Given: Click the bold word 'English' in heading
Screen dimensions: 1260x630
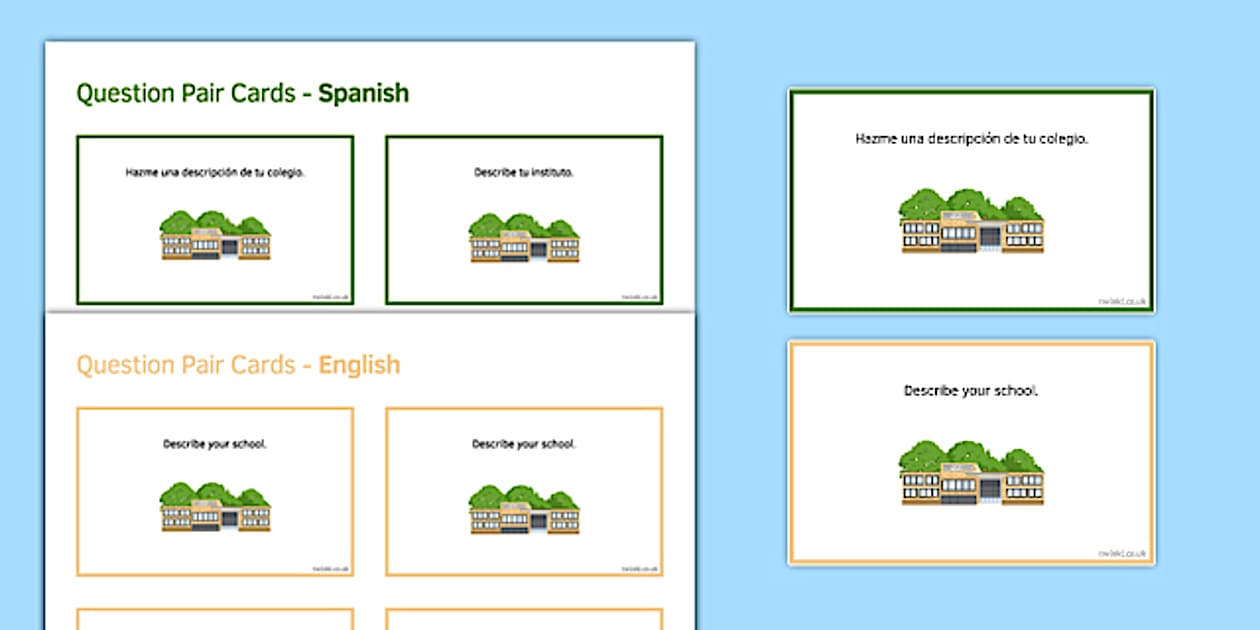Looking at the screenshot, I should point(359,365).
